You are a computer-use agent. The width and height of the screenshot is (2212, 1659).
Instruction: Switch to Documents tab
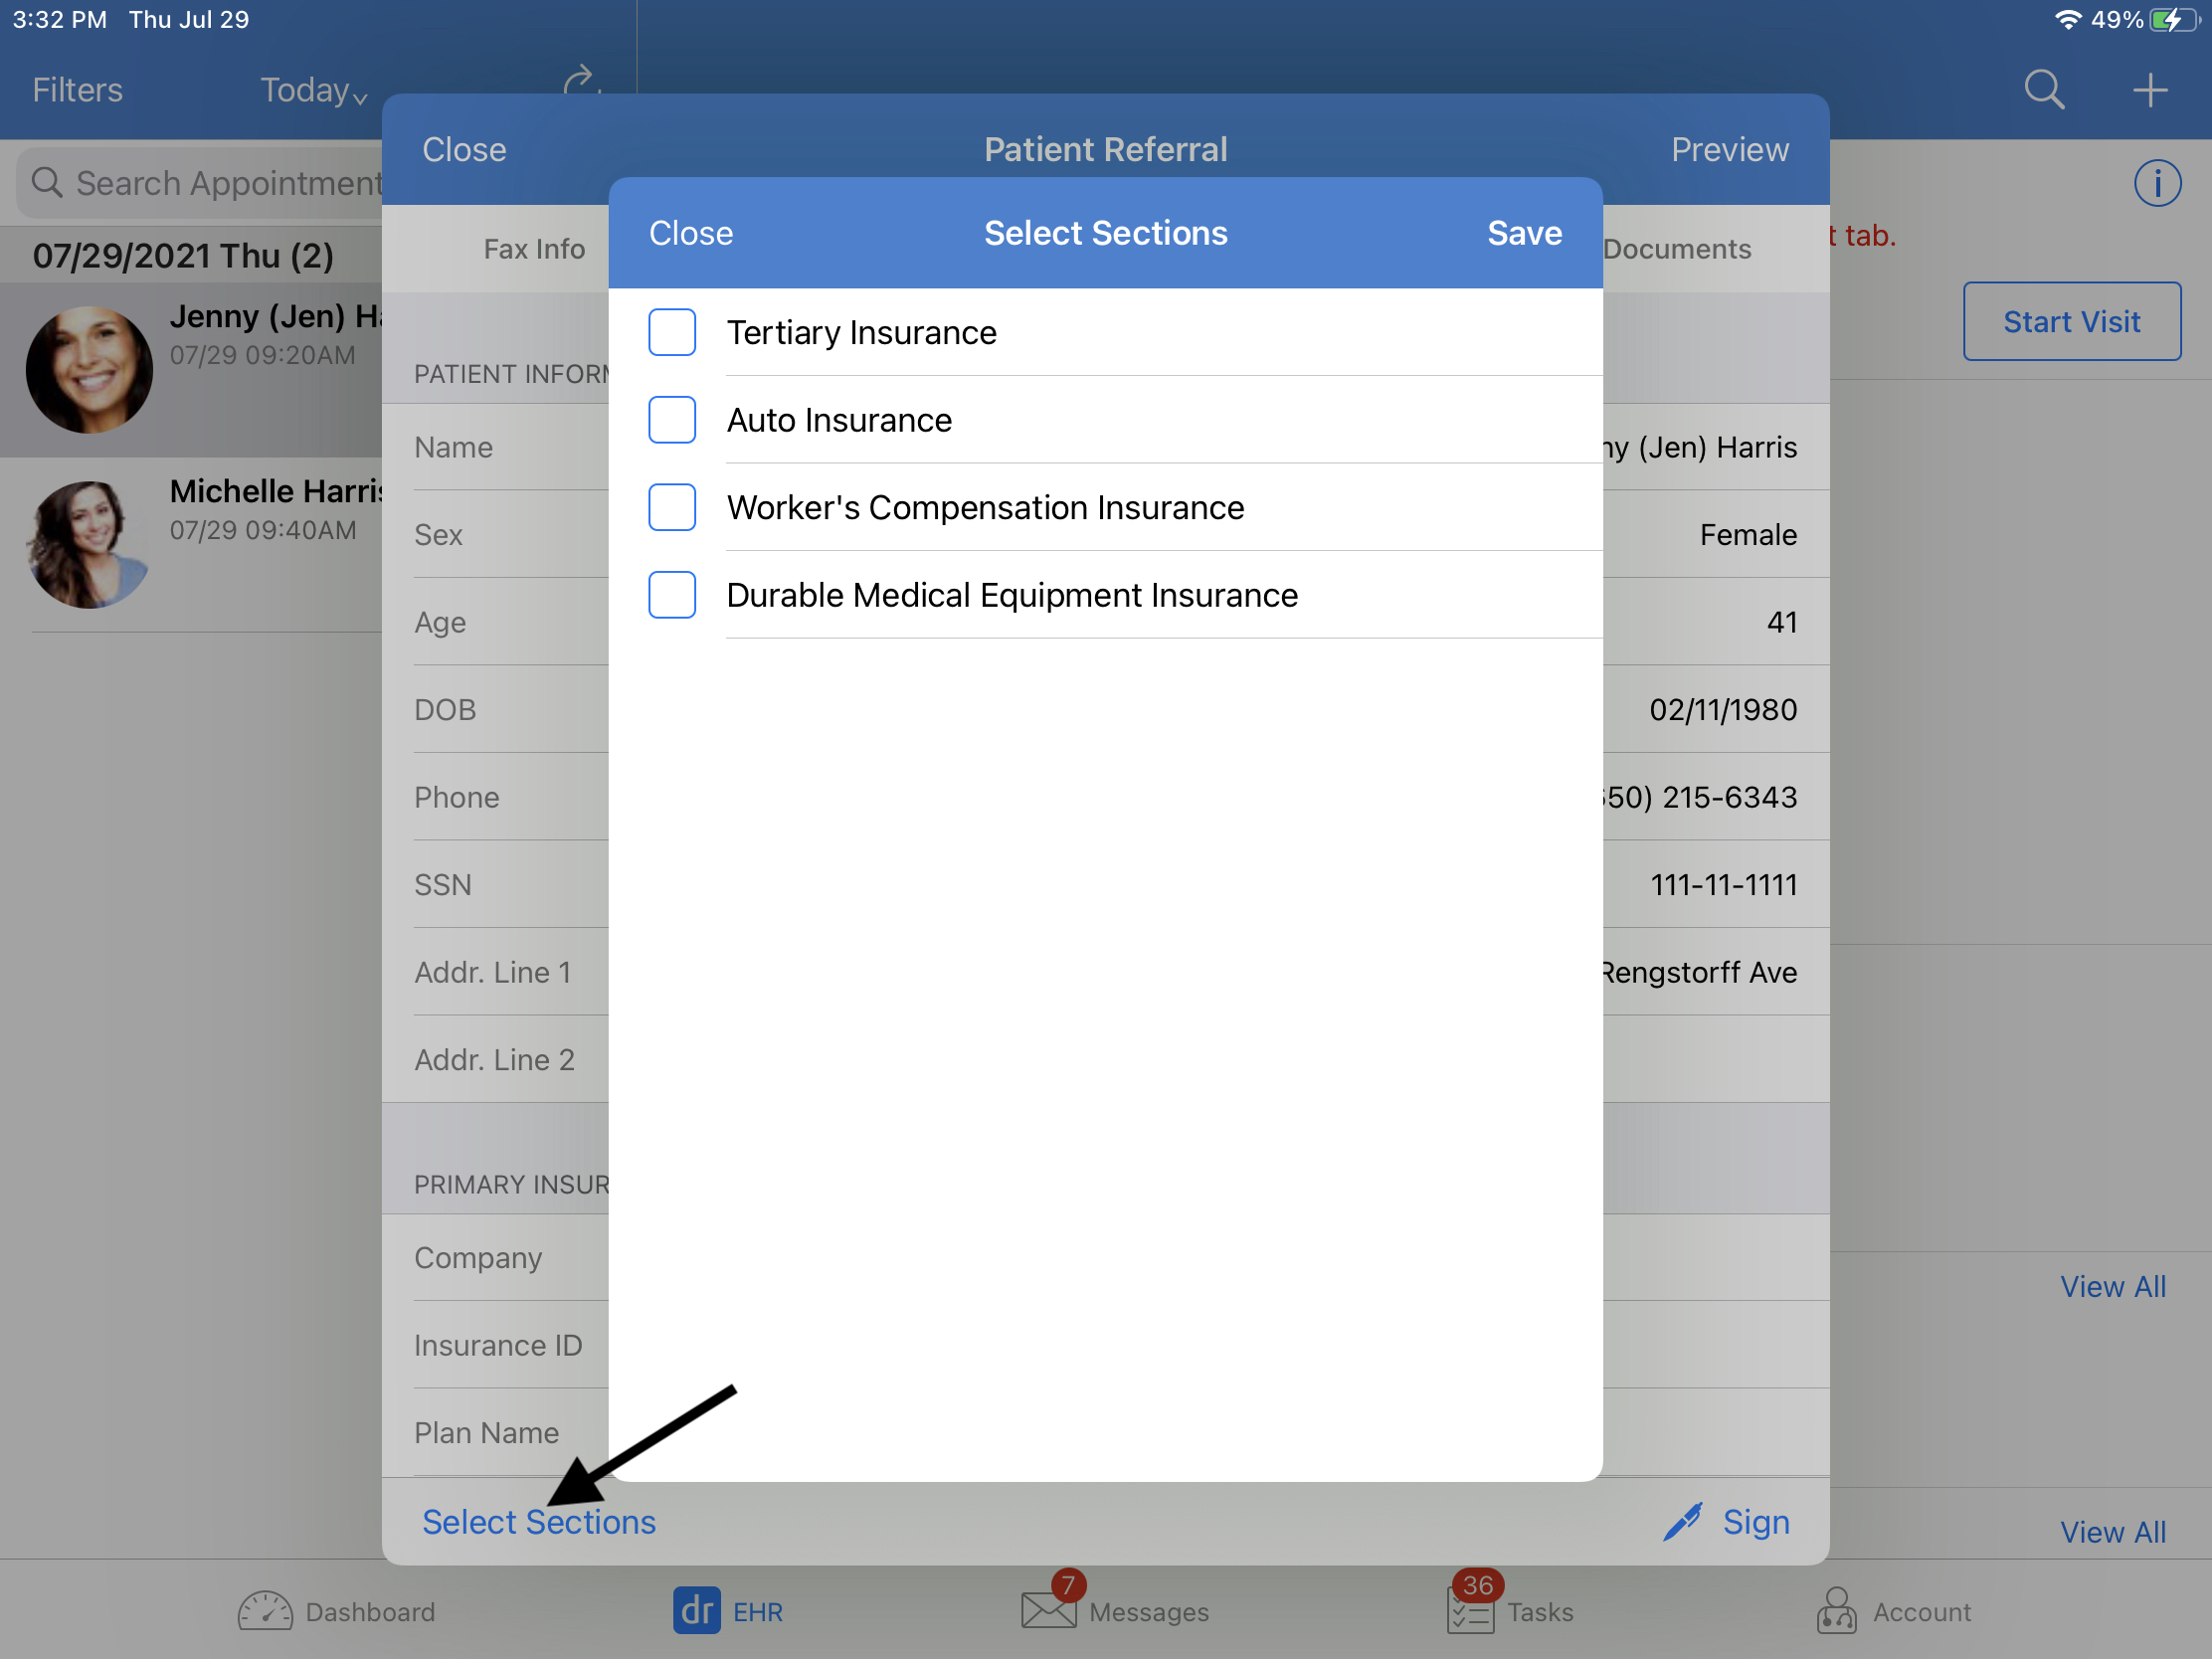point(1677,249)
